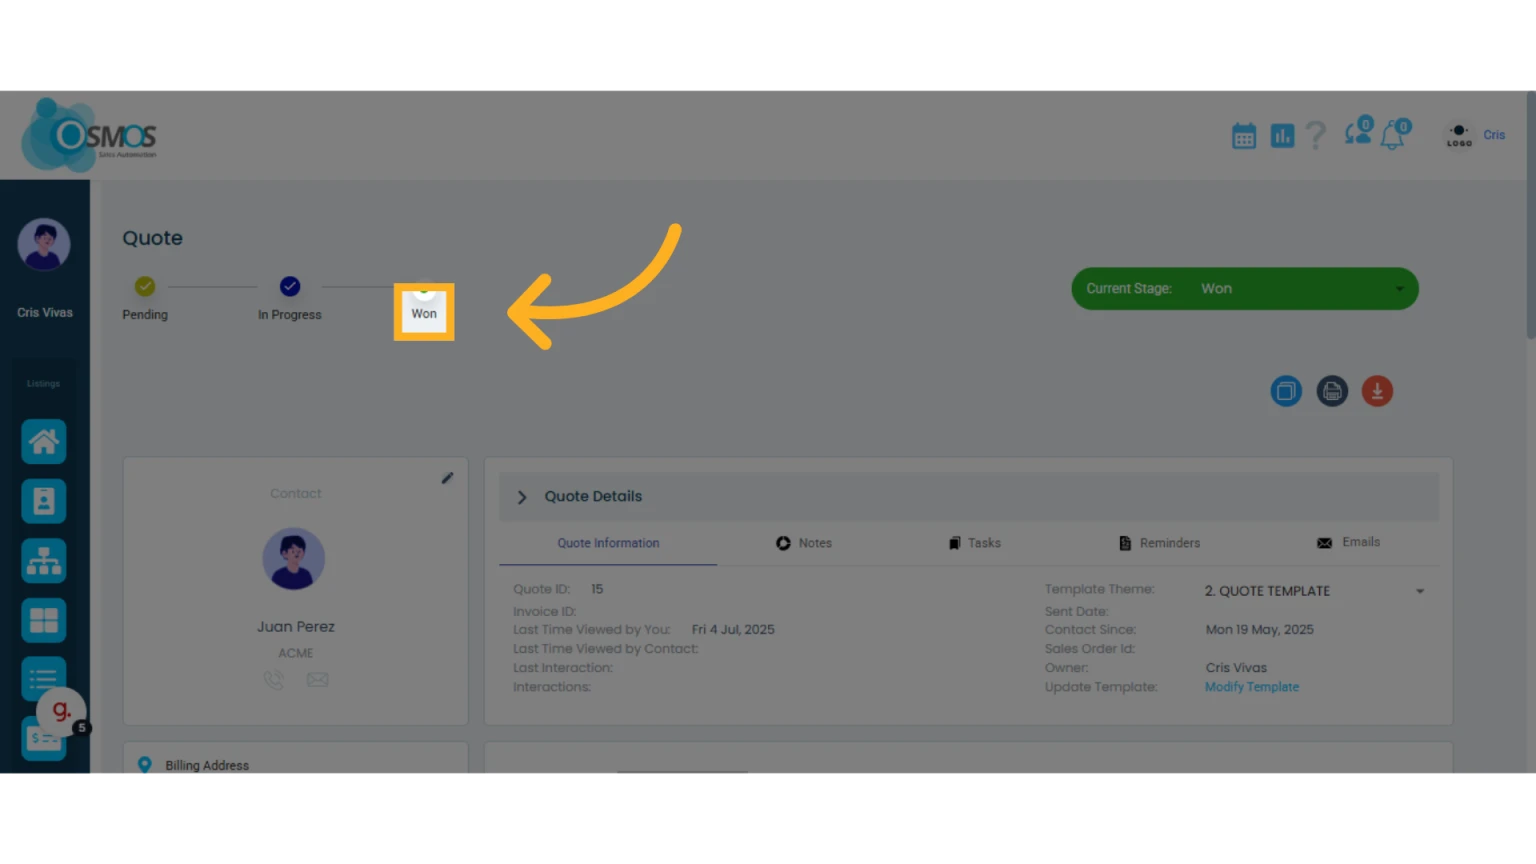
Task: Open the contacts sidebar icon
Action: coord(44,501)
